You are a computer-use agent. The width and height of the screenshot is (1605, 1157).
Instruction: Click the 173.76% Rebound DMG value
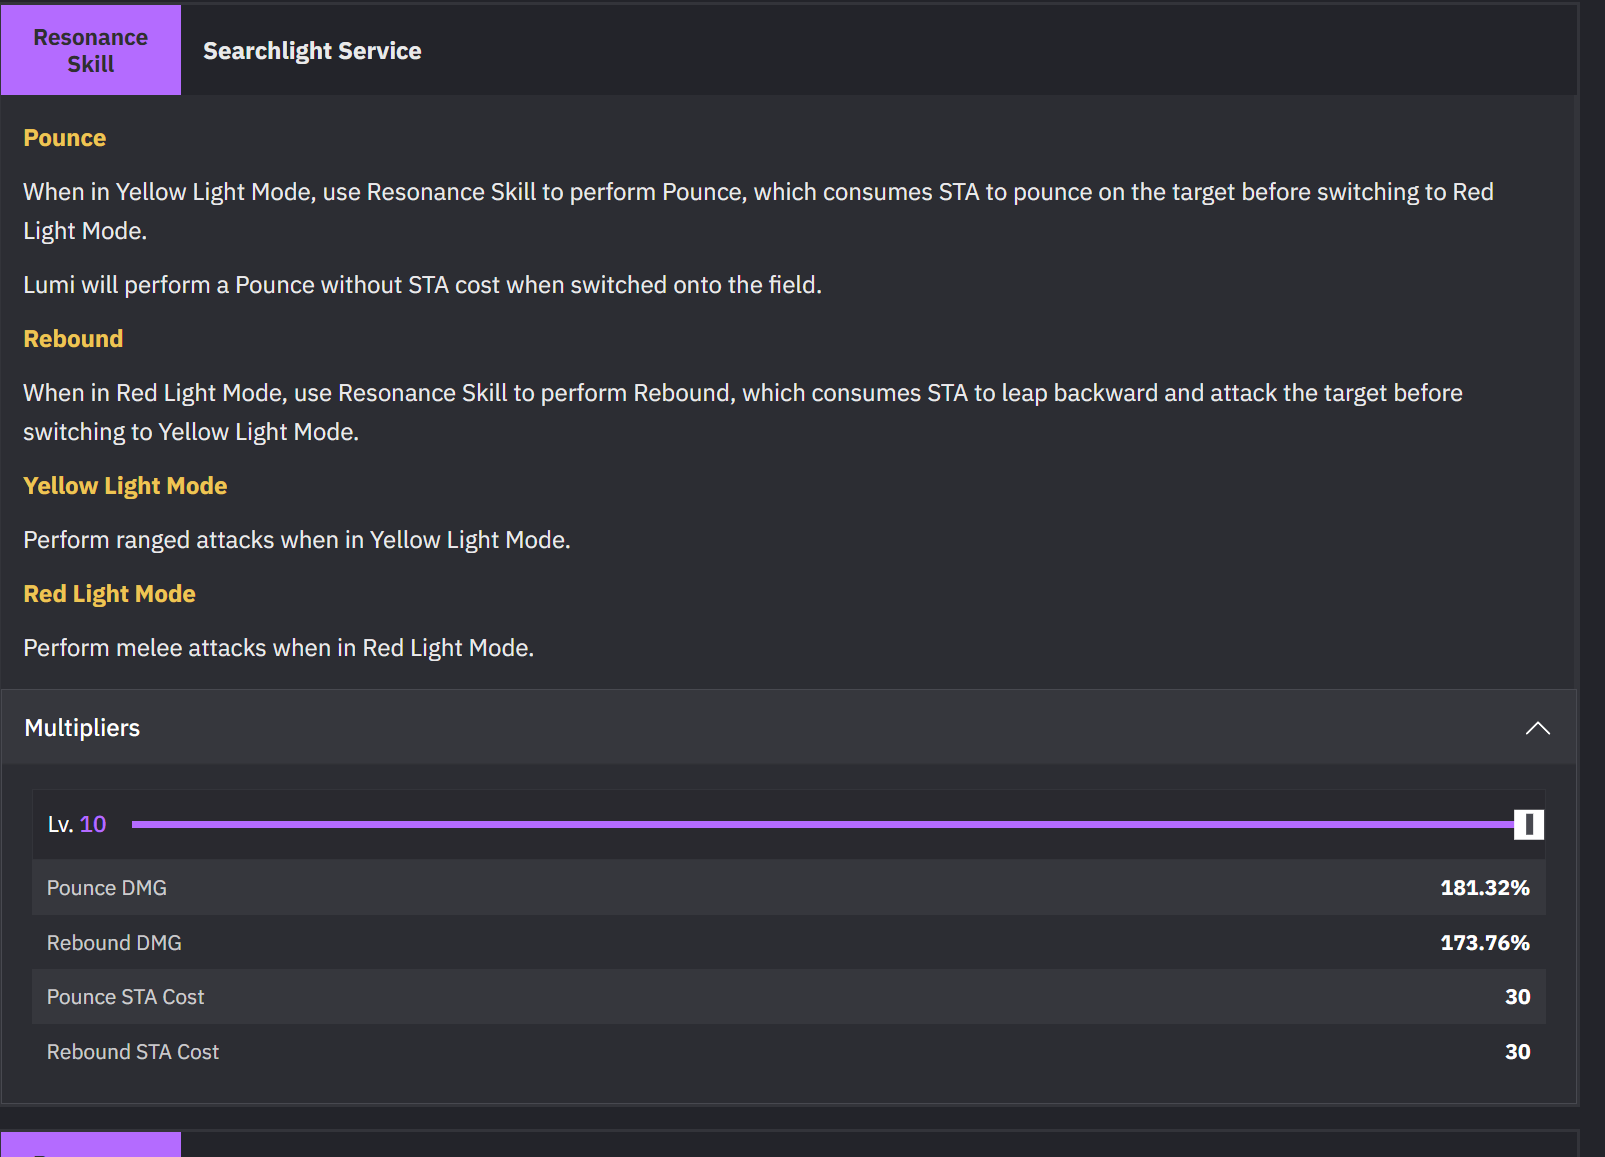click(1484, 943)
